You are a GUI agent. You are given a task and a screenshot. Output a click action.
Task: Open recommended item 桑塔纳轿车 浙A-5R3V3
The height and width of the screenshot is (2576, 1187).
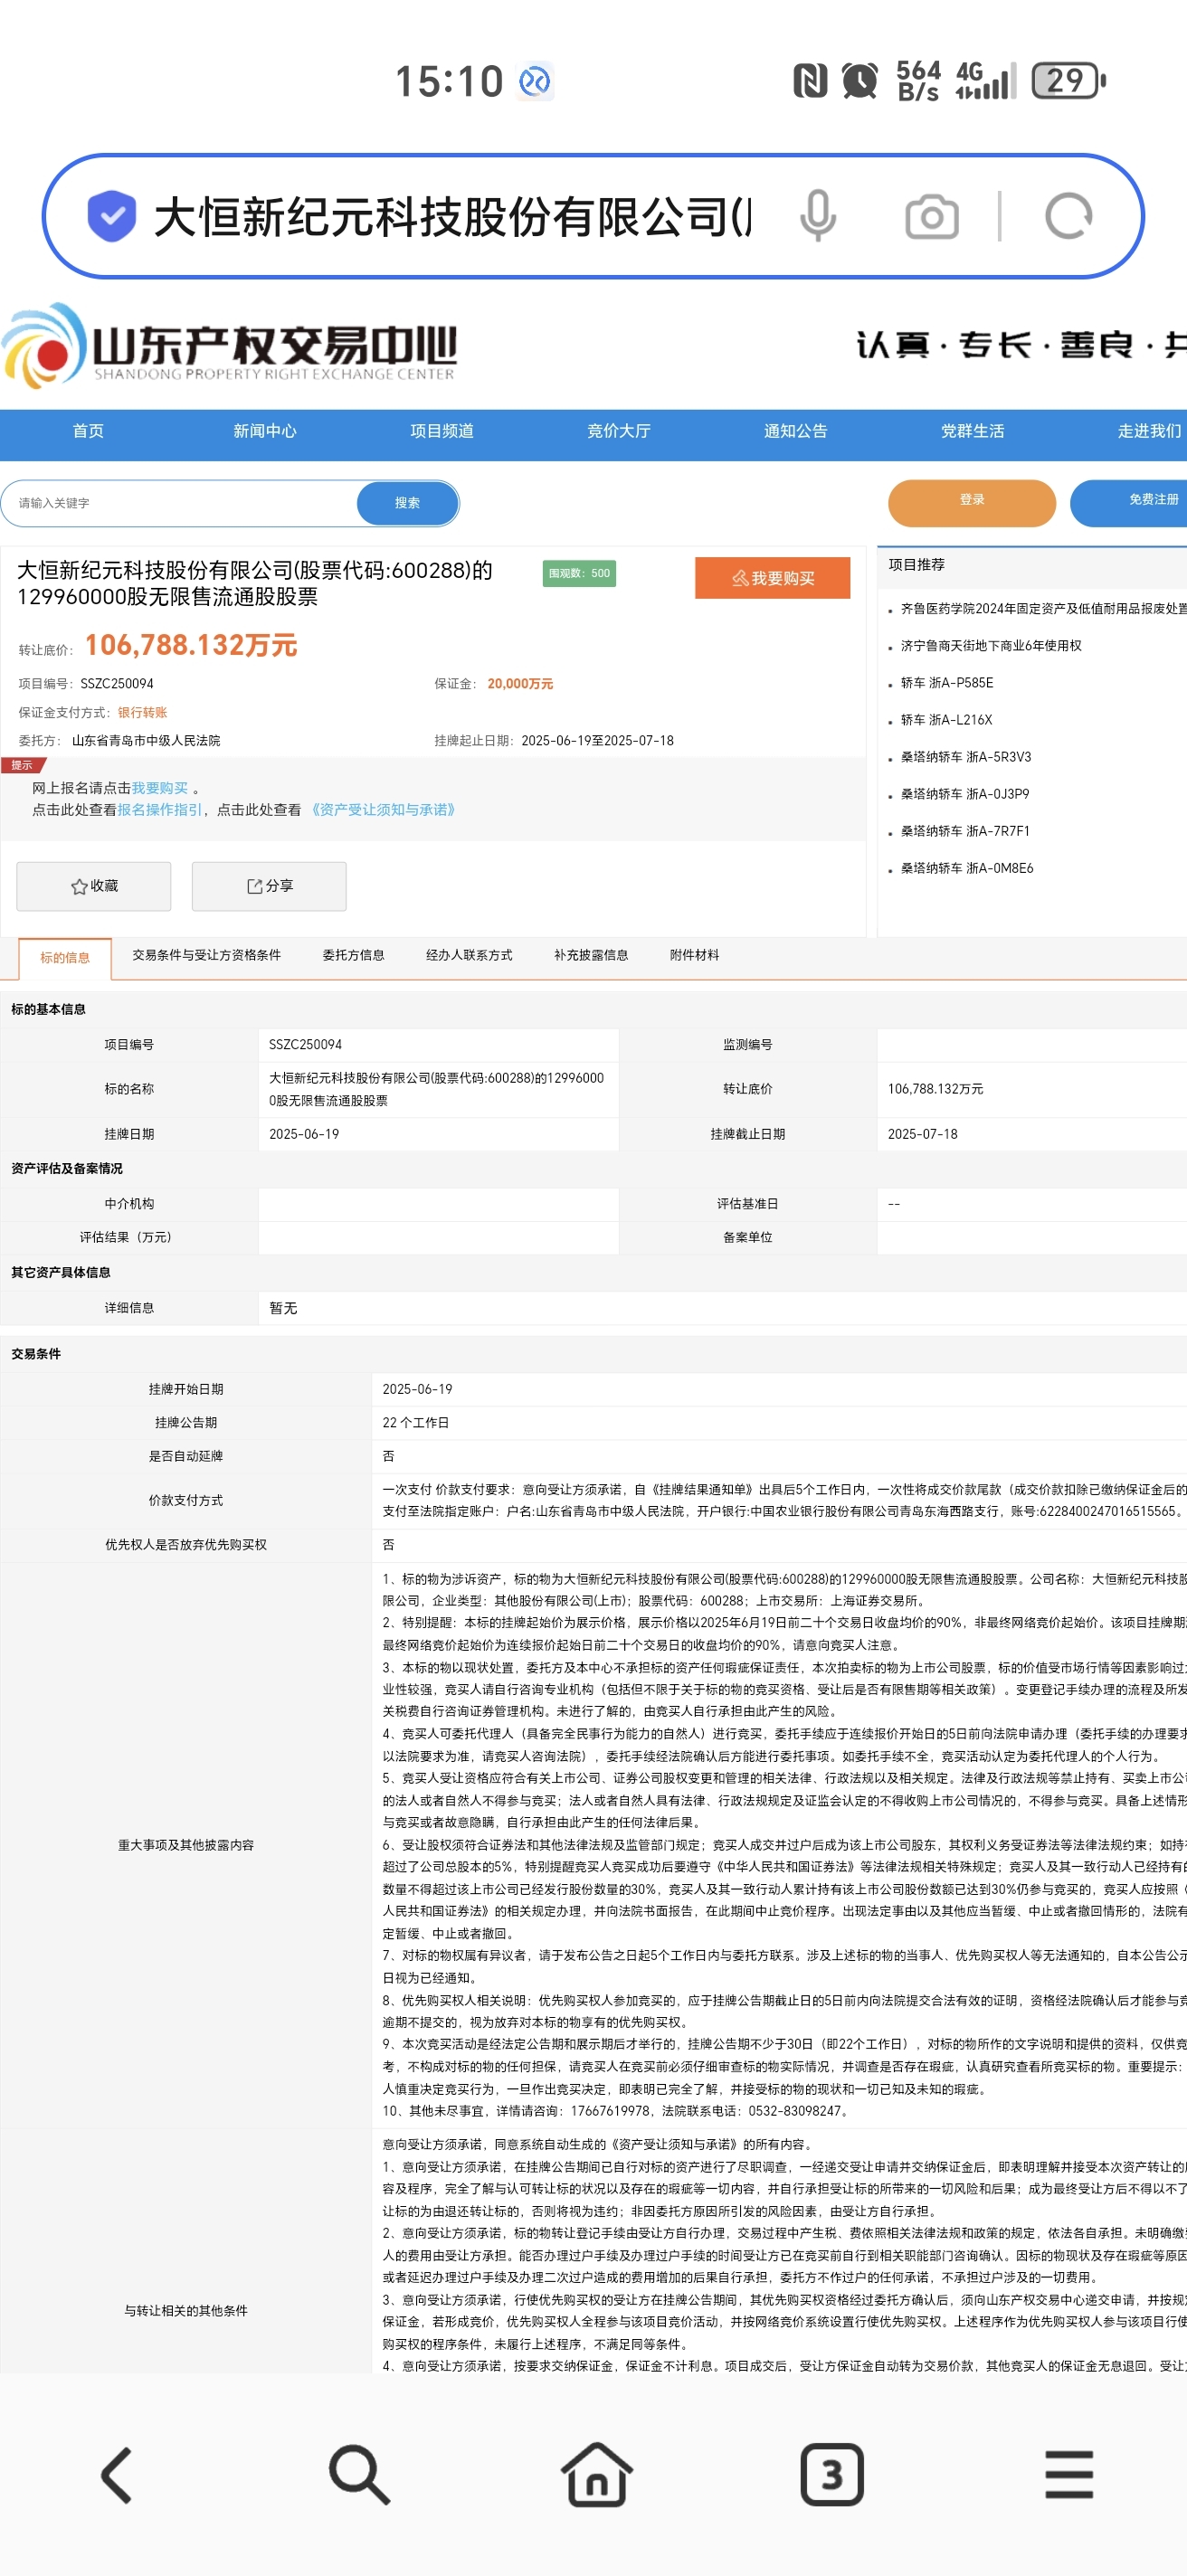966,757
